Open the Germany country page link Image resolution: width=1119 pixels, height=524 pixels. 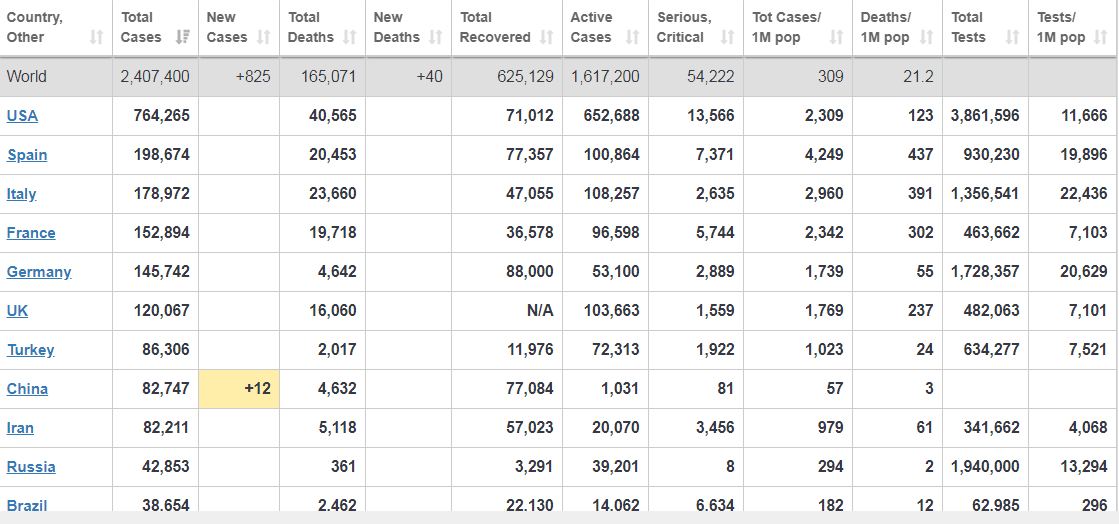[x=39, y=272]
